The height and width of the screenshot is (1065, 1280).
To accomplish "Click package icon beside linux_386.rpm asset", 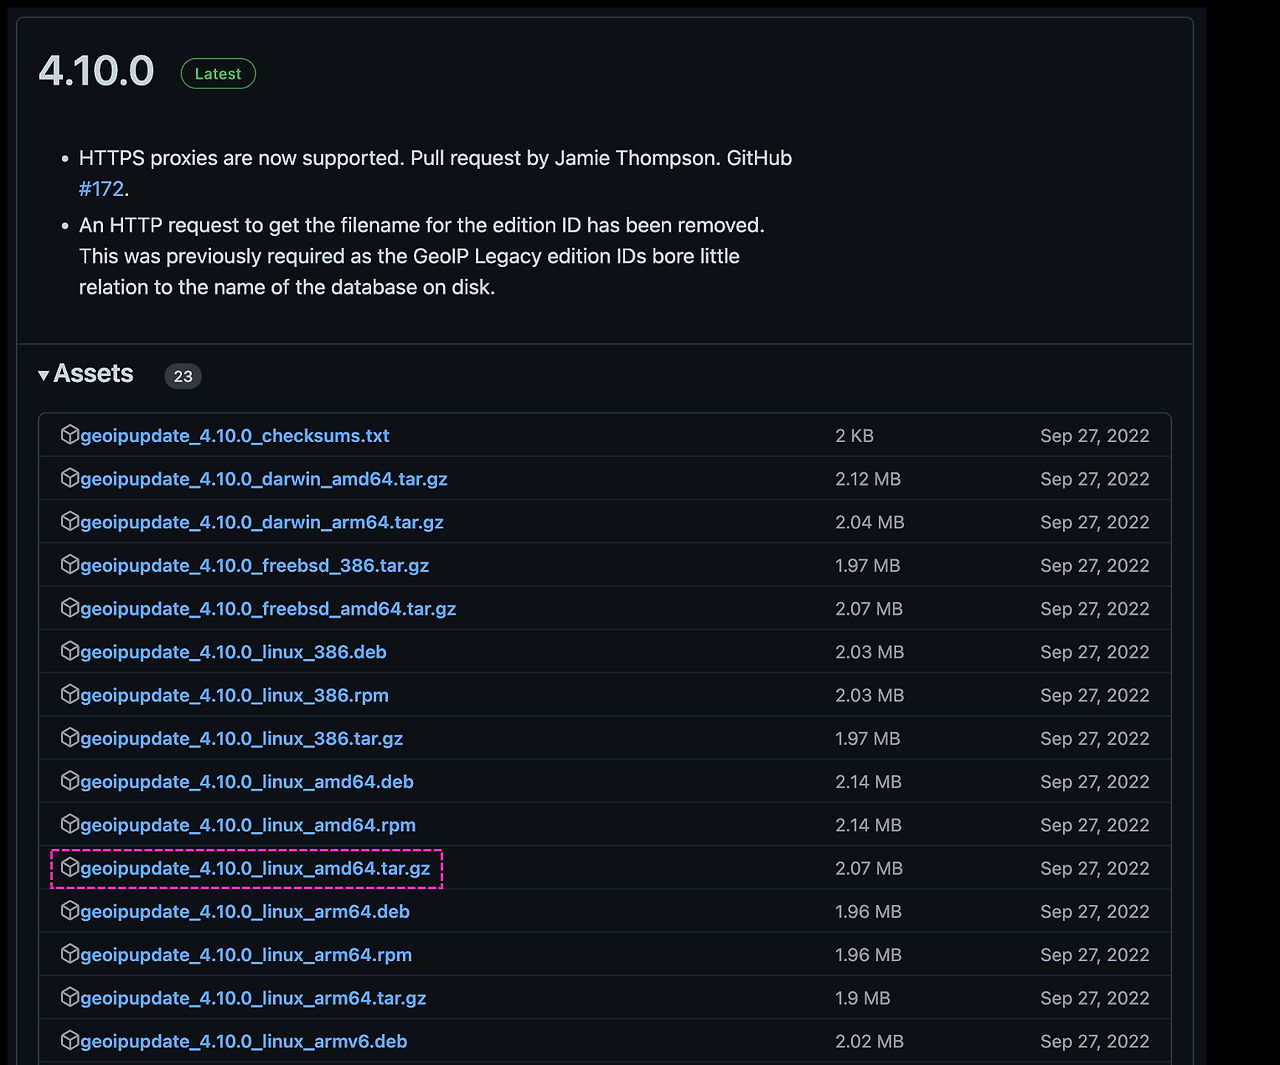I will point(70,694).
